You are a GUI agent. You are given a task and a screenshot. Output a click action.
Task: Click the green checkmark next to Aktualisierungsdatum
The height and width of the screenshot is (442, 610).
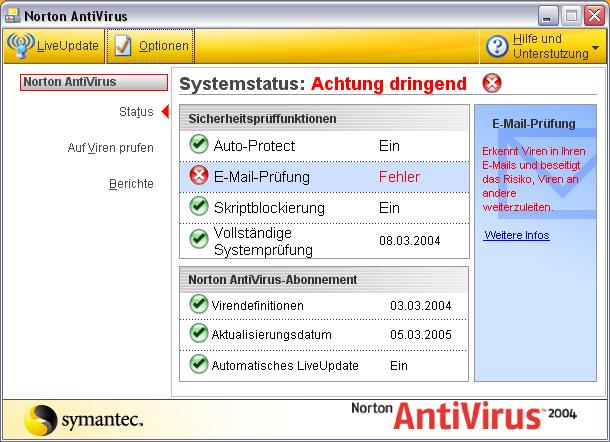pyautogui.click(x=199, y=333)
